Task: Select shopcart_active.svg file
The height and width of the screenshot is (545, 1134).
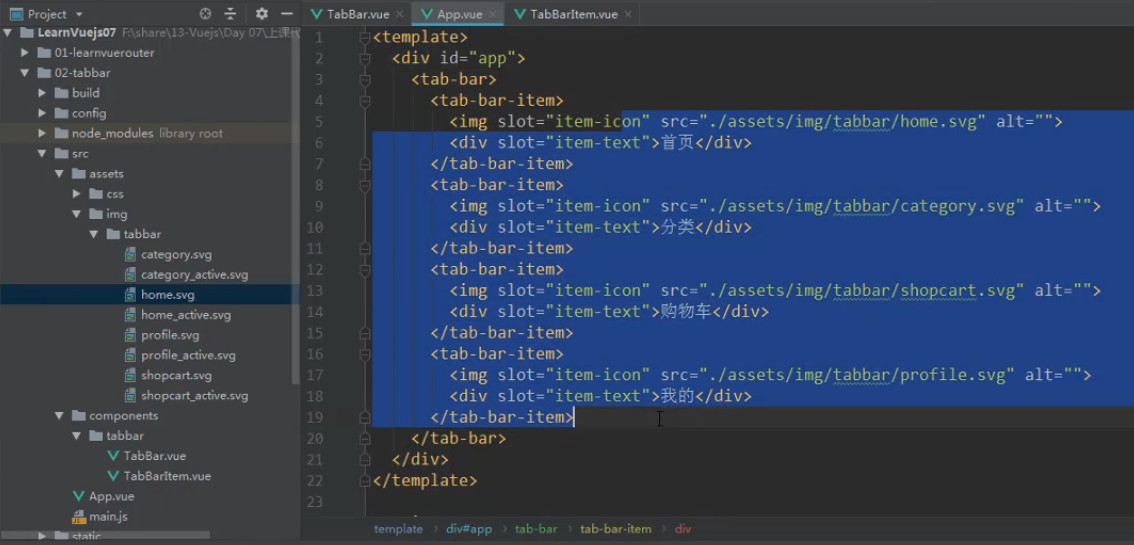Action: point(195,396)
